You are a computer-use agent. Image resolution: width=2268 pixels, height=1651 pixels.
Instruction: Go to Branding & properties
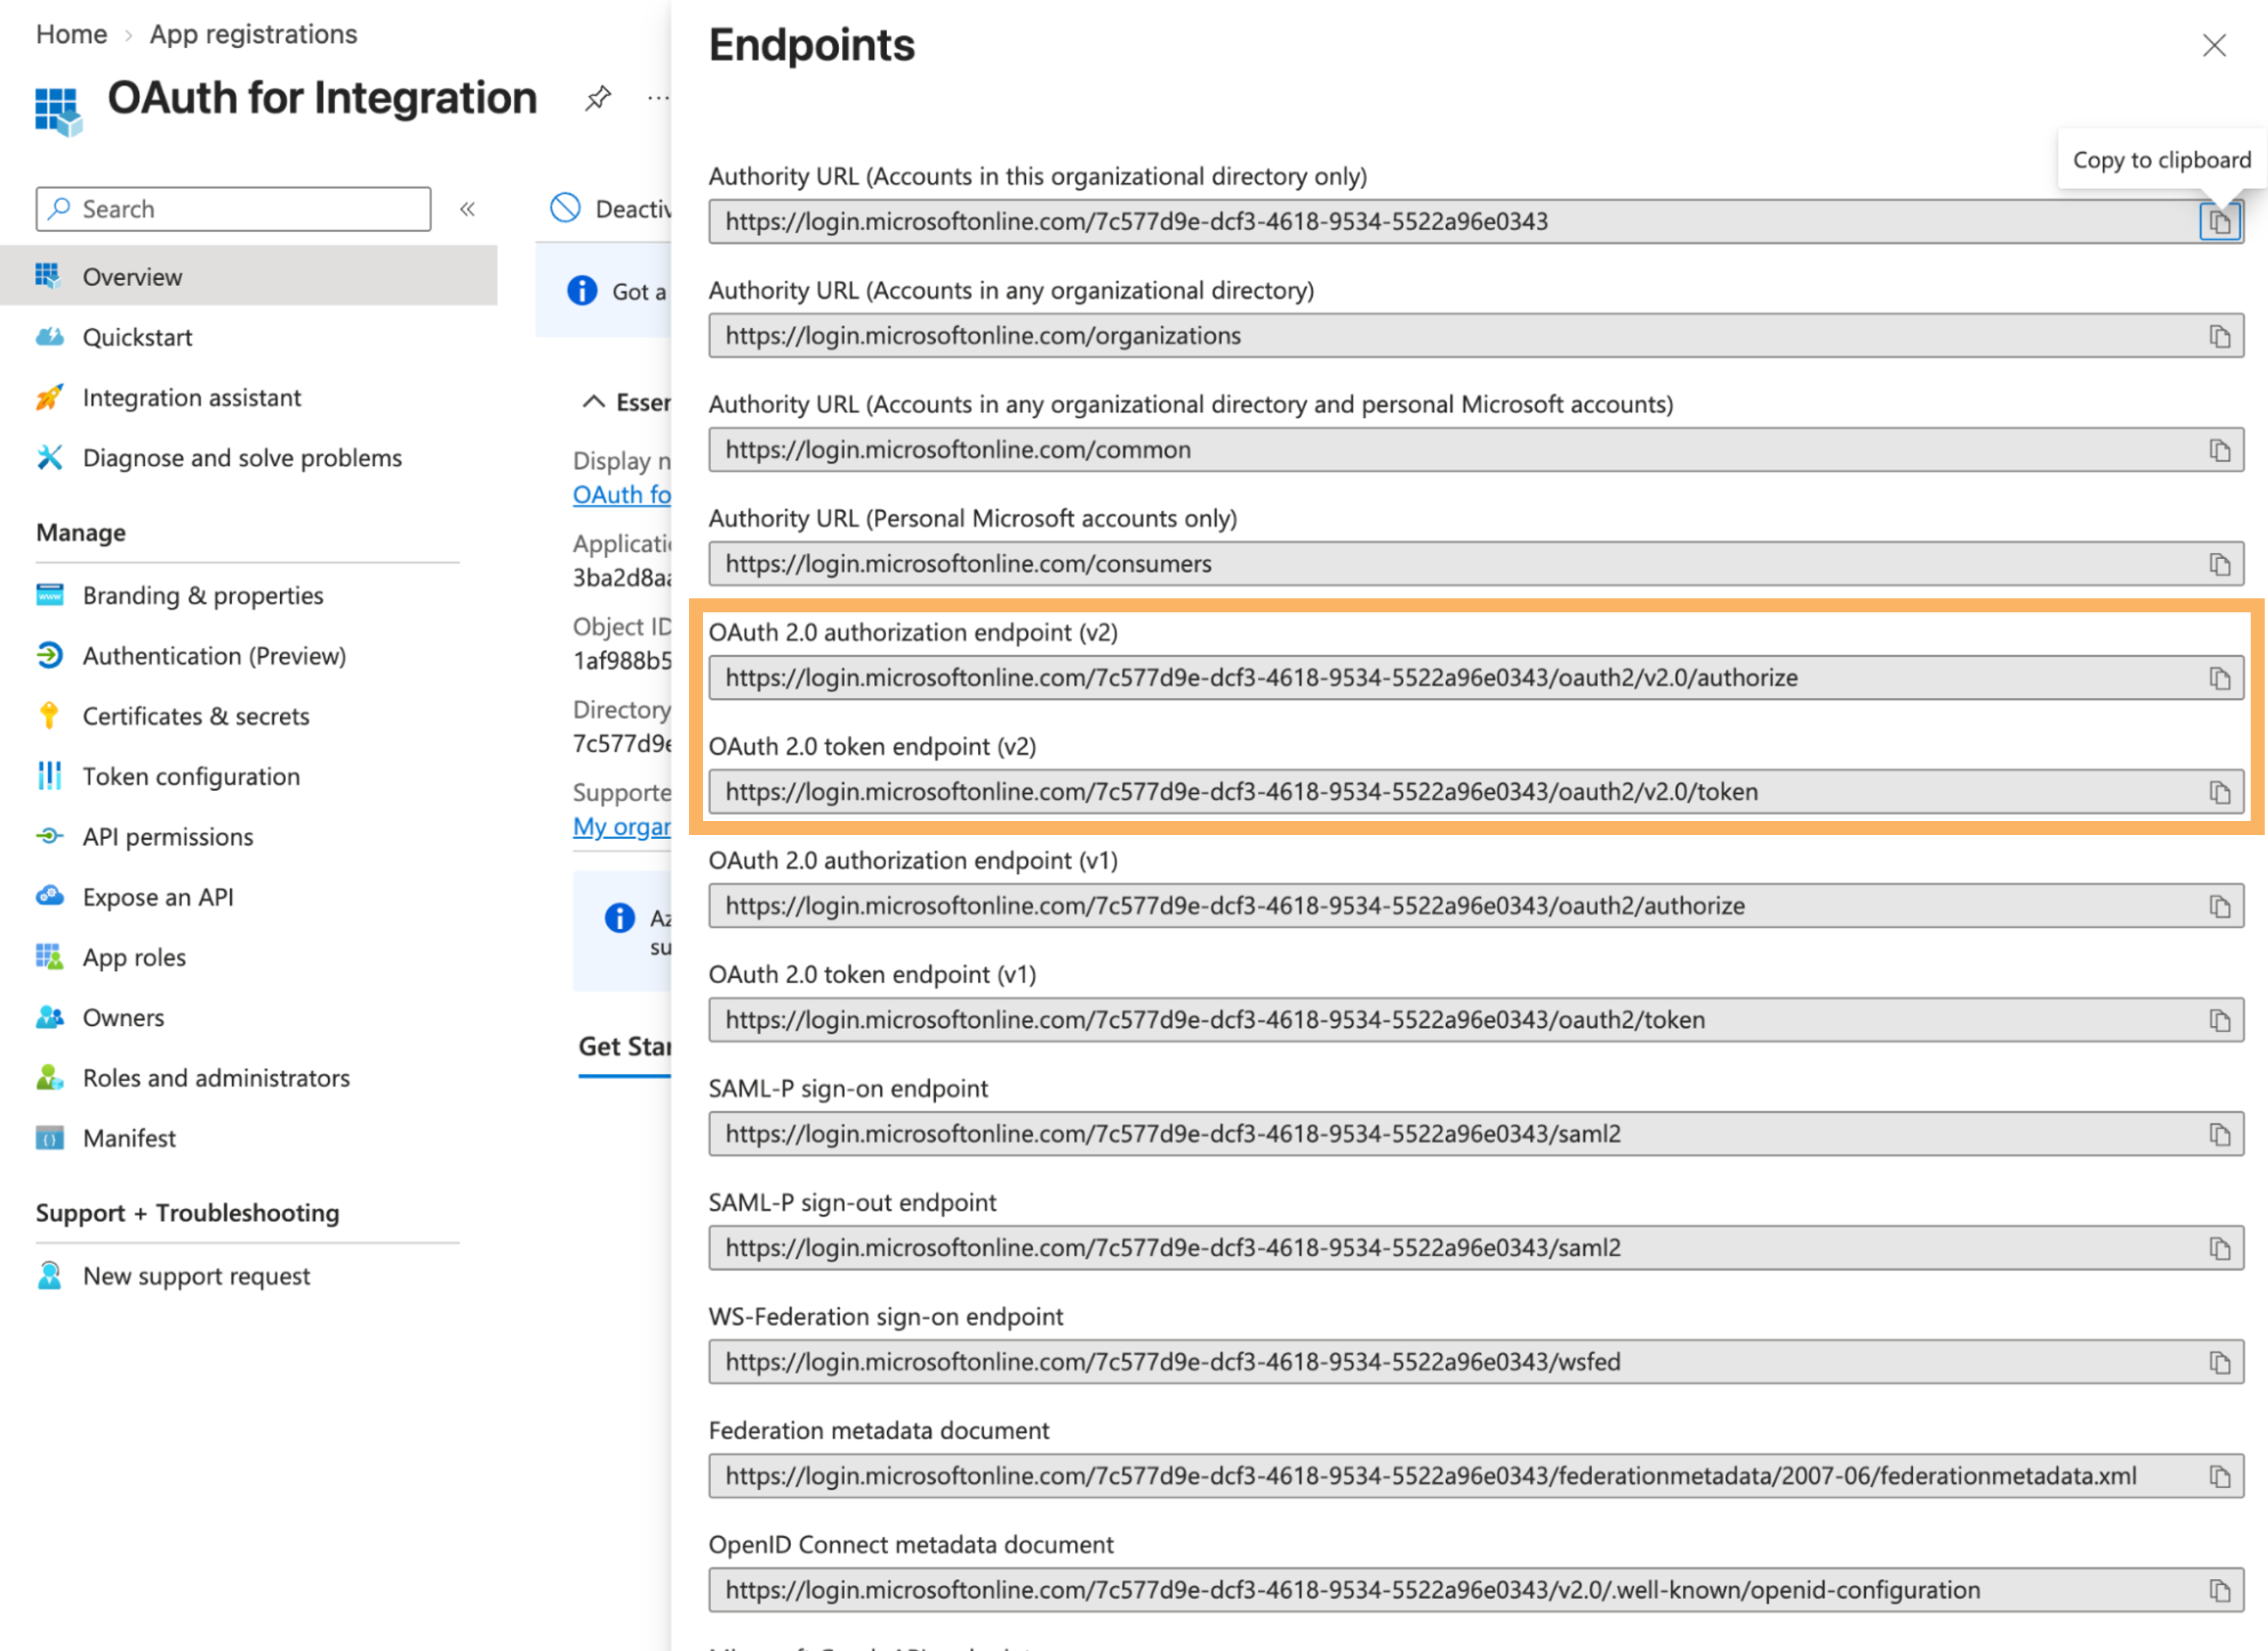tap(203, 595)
